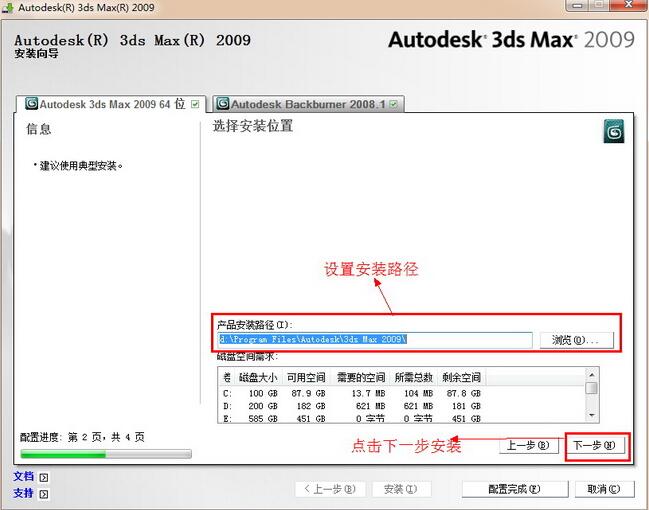
Task: Click the Backburner tab icon
Action: 223,103
